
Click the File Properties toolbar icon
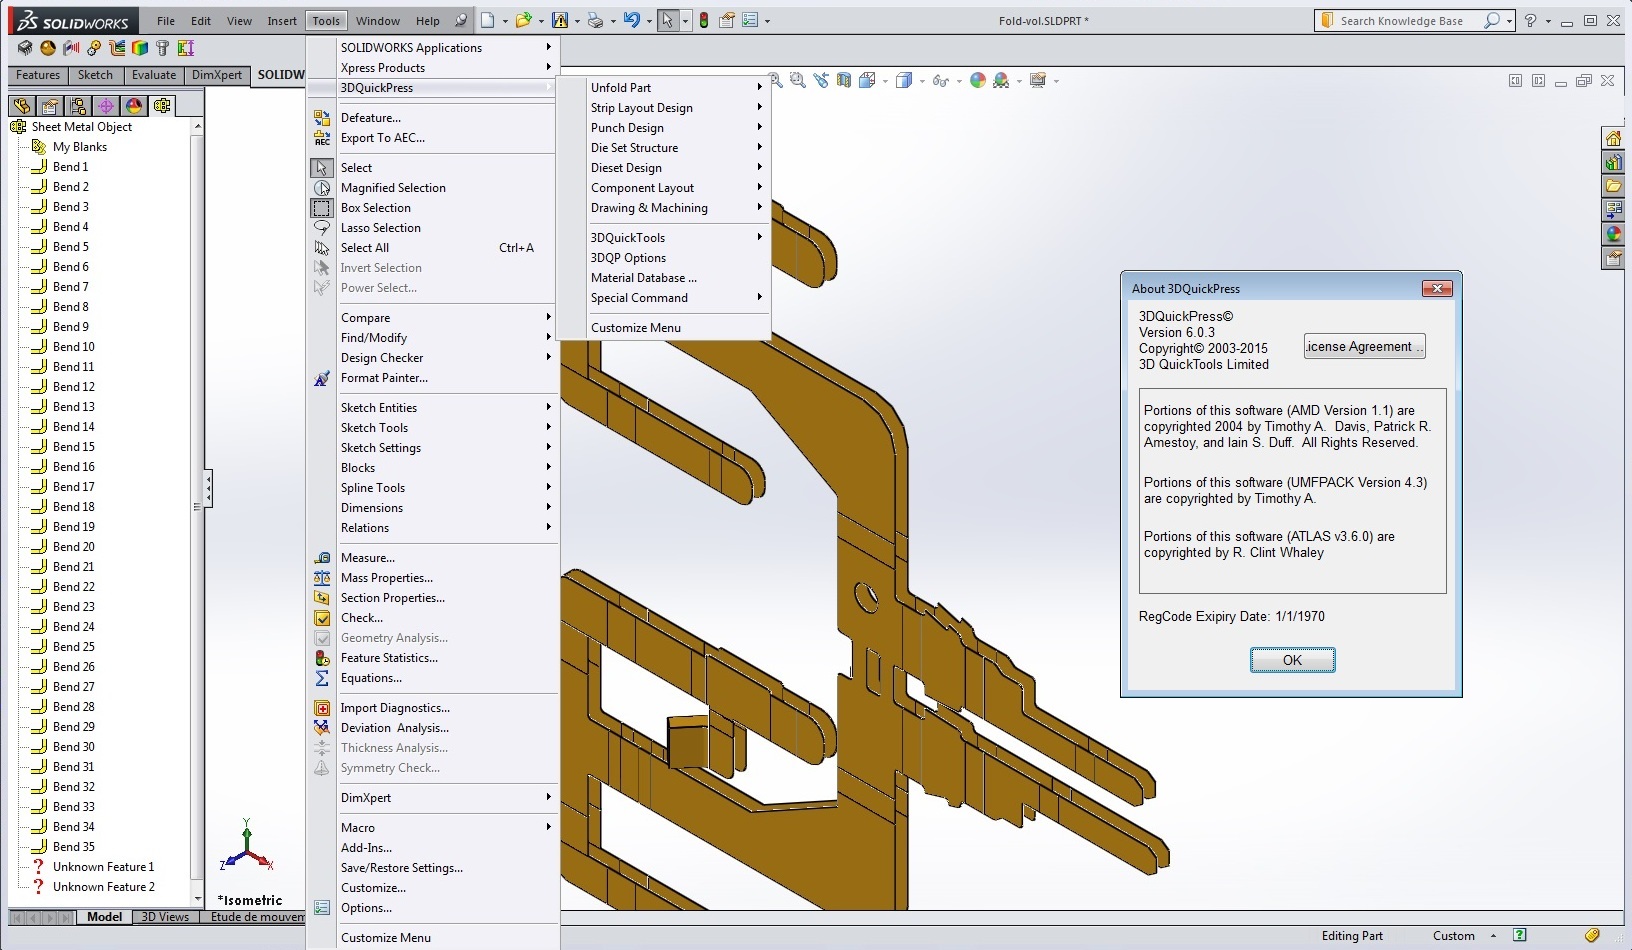[727, 20]
